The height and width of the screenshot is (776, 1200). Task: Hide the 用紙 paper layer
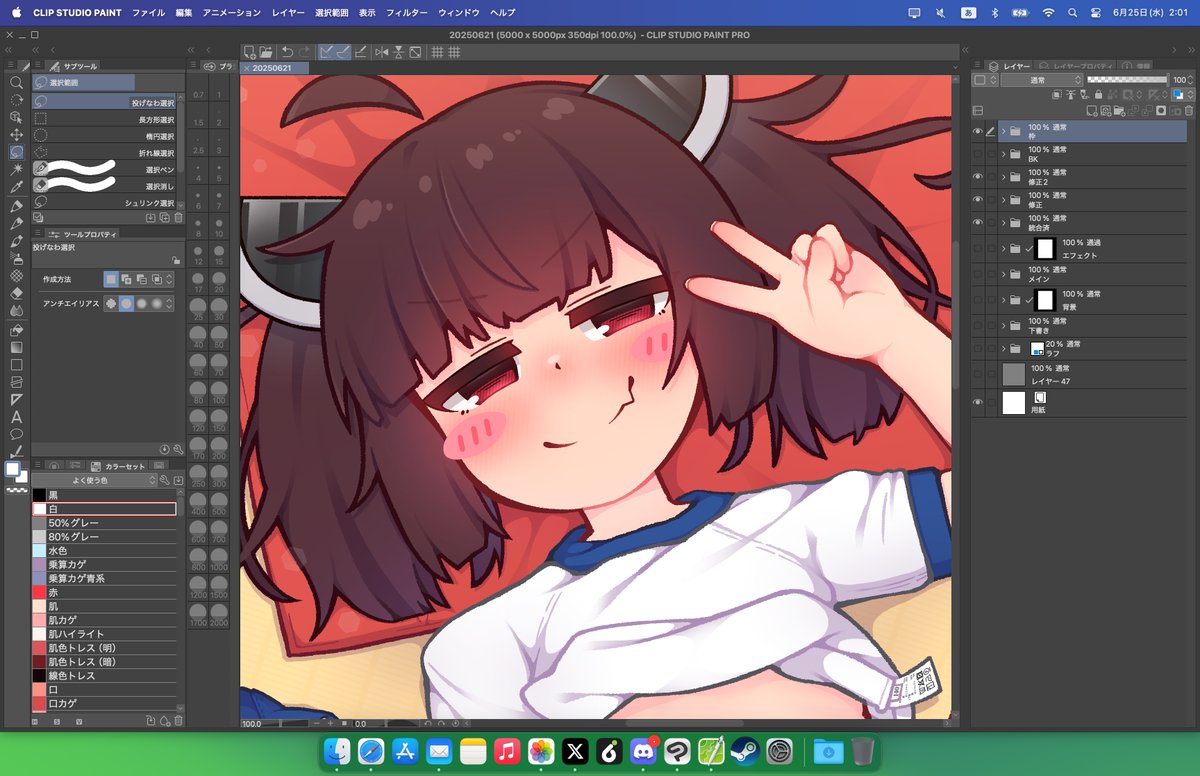(978, 403)
